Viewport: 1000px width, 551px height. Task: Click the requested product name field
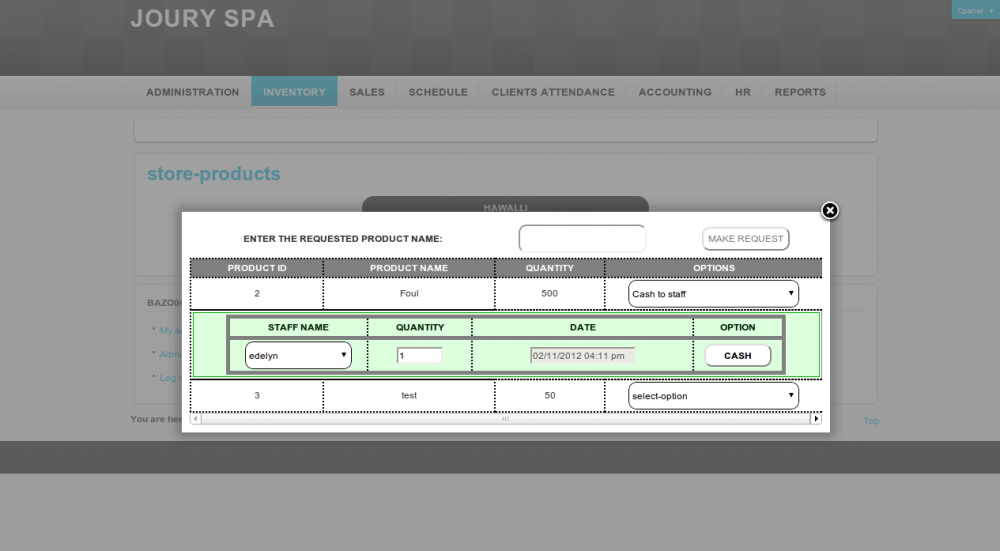click(x=582, y=239)
